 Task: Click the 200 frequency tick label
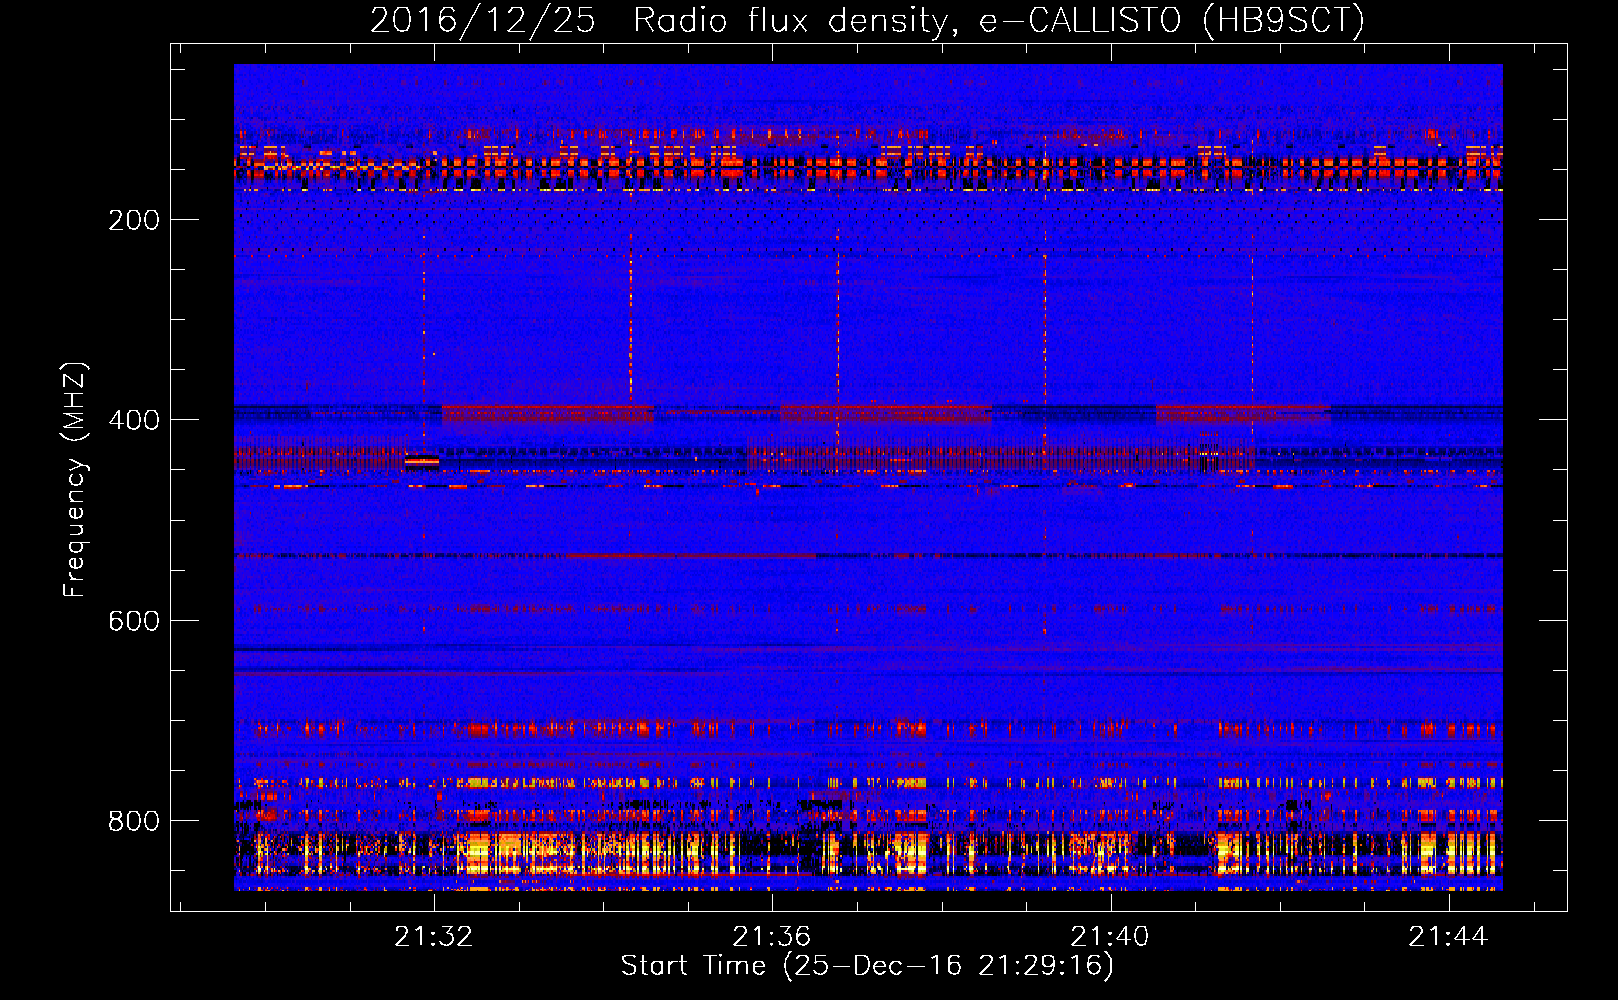click(133, 220)
